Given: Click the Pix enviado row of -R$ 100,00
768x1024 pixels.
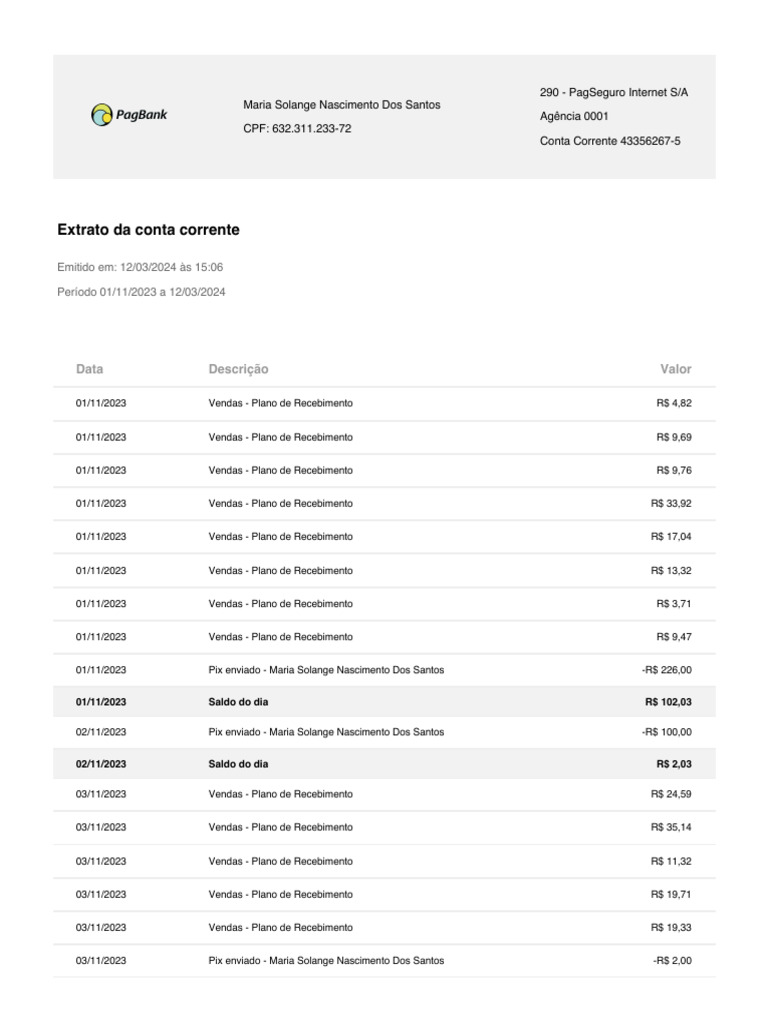Looking at the screenshot, I should point(384,732).
